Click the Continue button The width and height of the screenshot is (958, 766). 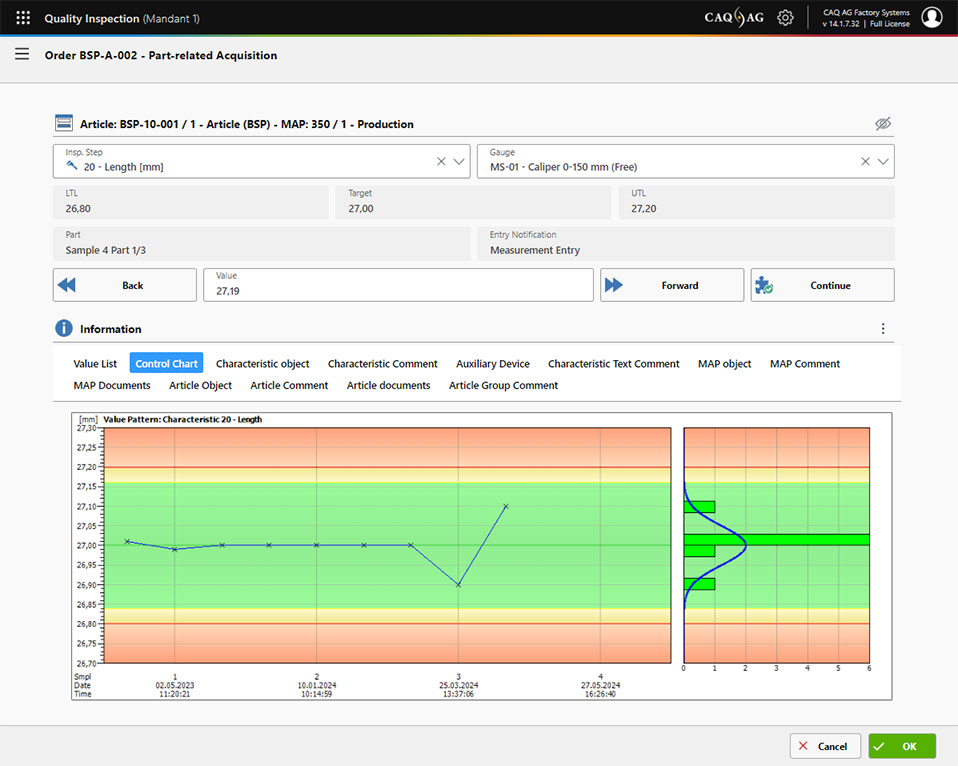[x=822, y=285]
